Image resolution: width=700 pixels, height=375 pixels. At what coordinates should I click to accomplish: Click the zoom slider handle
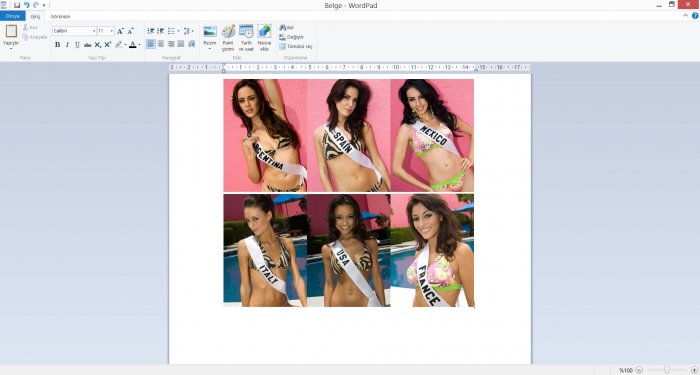pos(667,370)
